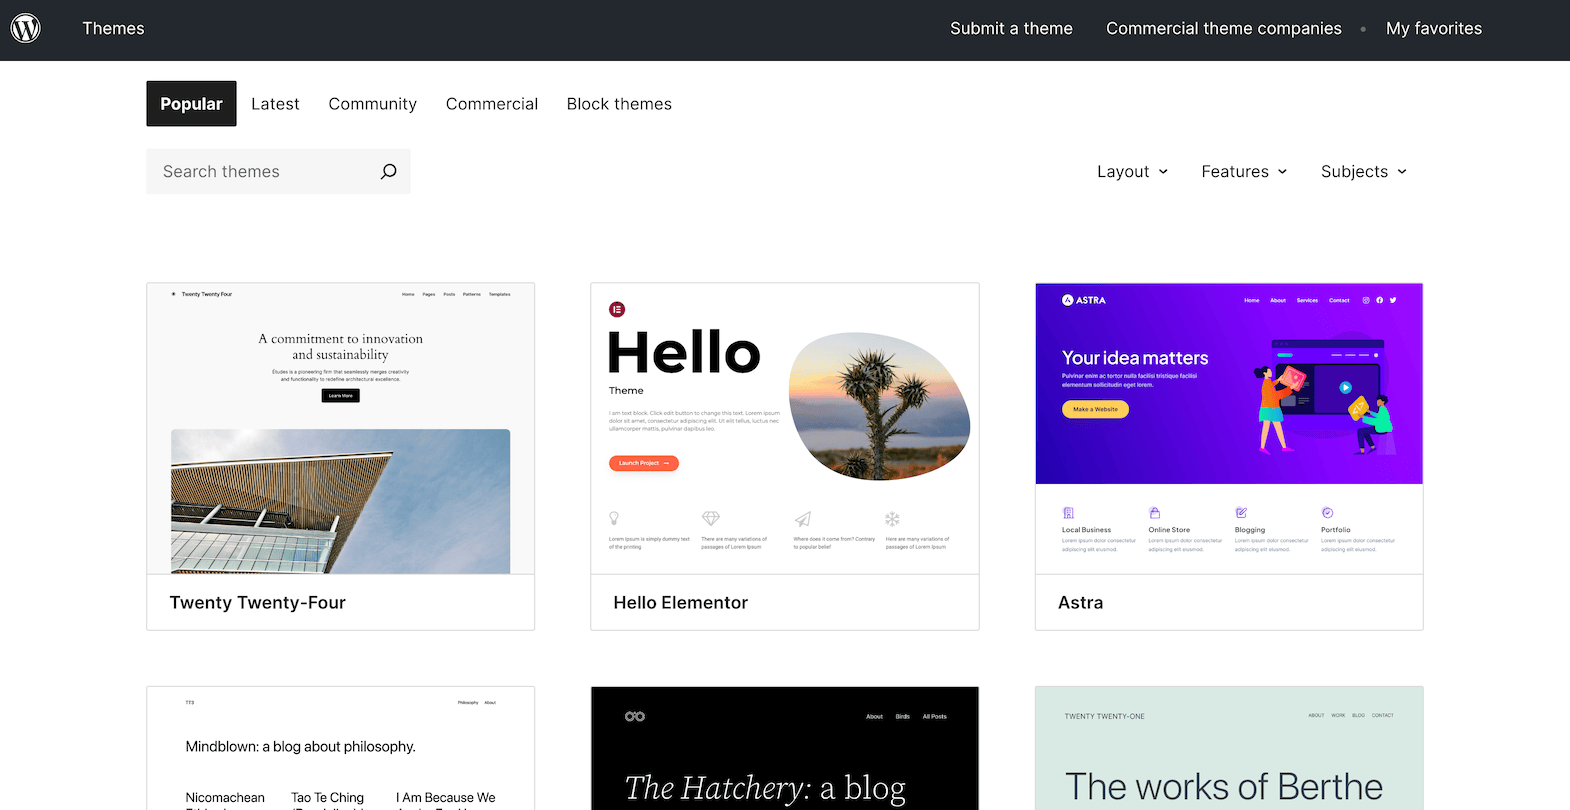Screen dimensions: 1570x810
Task: Expand the Features filter dropdown
Action: pos(1244,172)
